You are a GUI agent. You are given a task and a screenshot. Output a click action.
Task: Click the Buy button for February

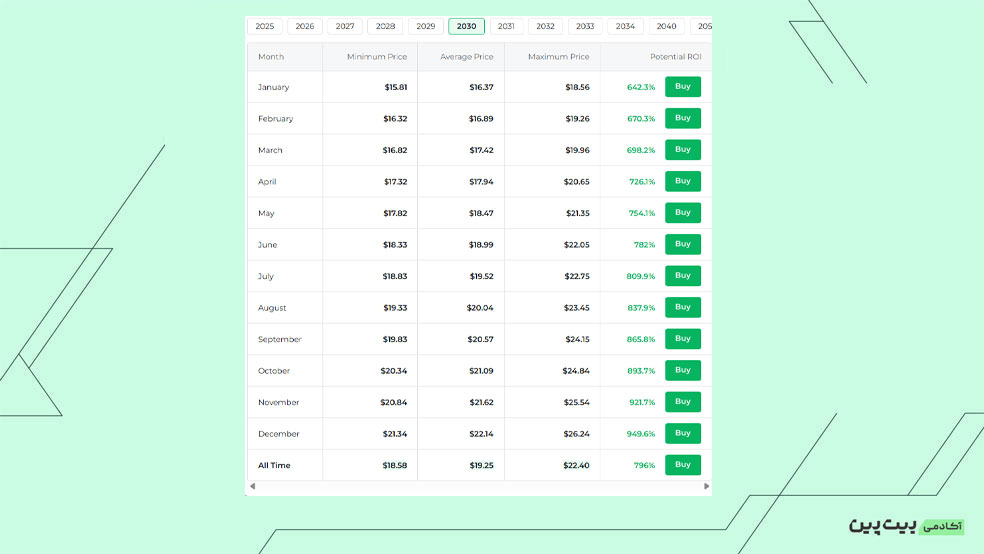(x=683, y=118)
